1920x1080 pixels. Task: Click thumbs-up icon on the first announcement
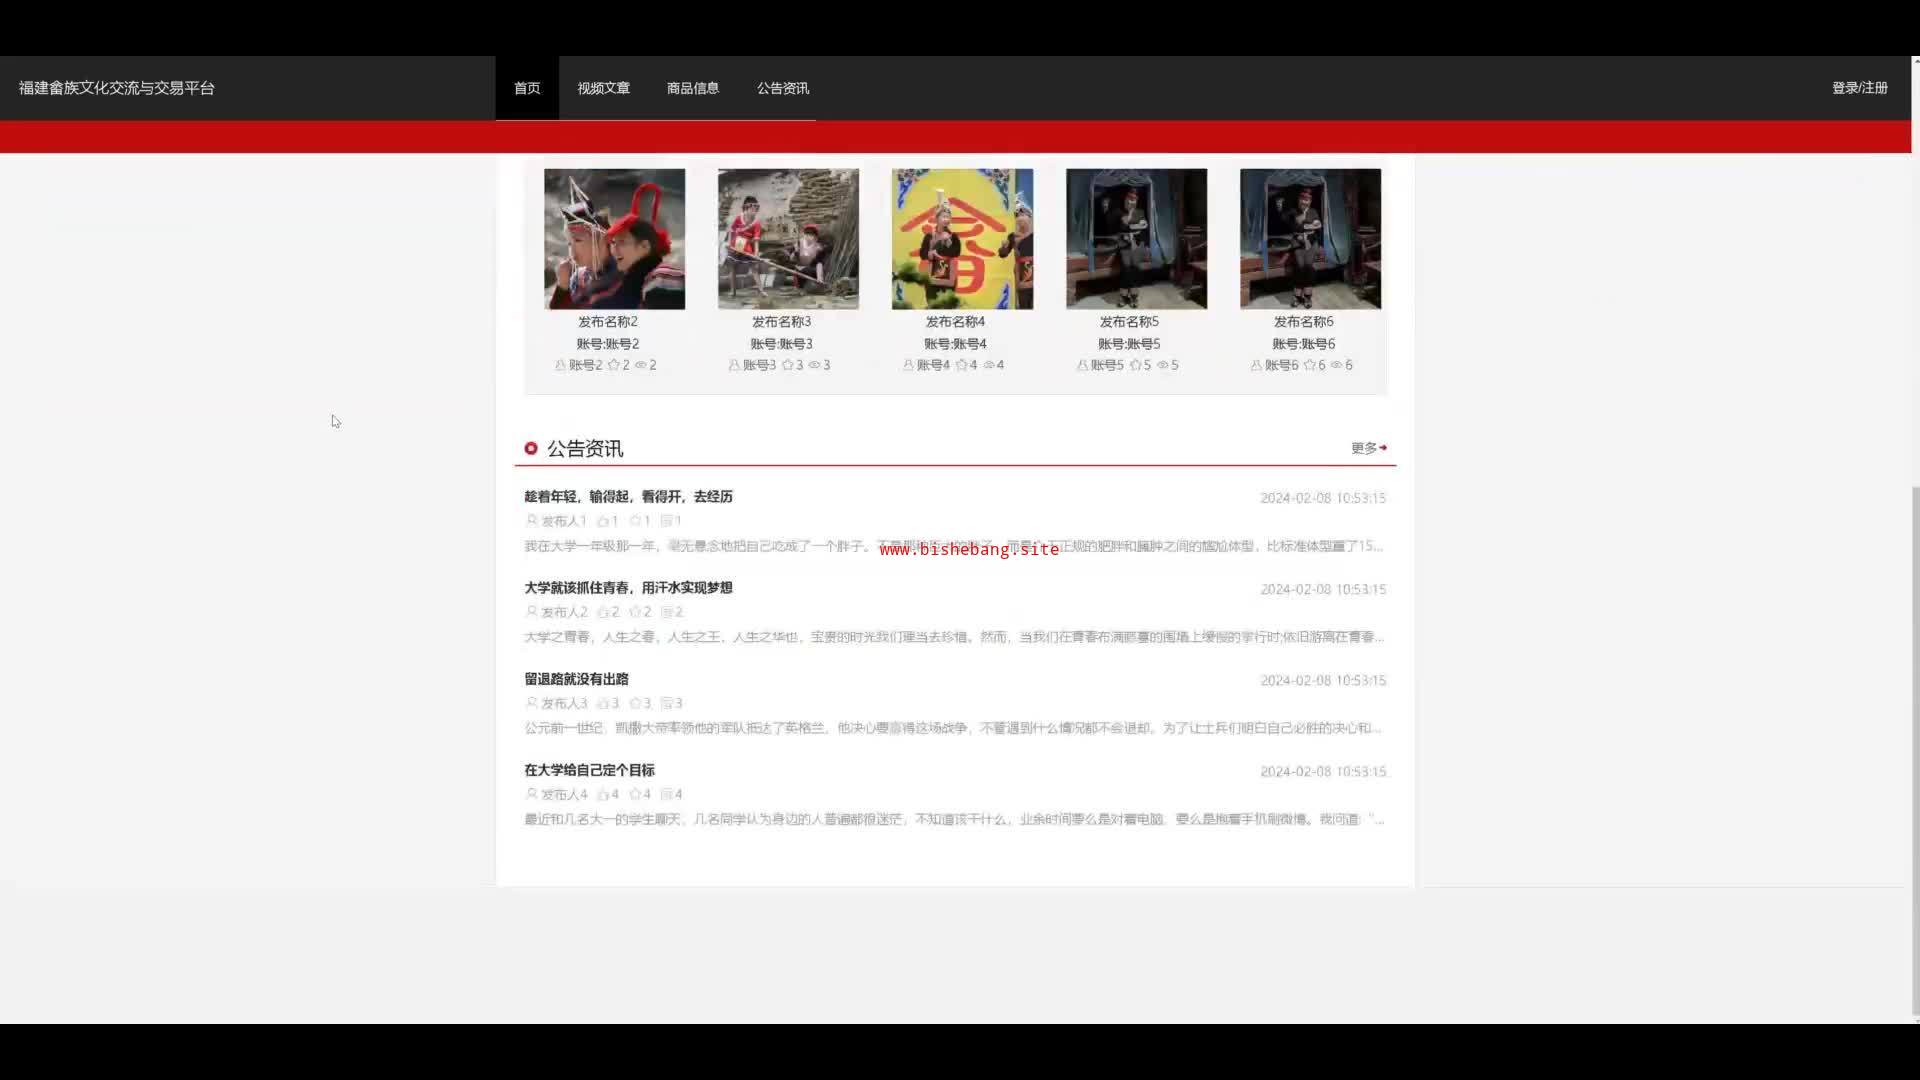(x=603, y=521)
